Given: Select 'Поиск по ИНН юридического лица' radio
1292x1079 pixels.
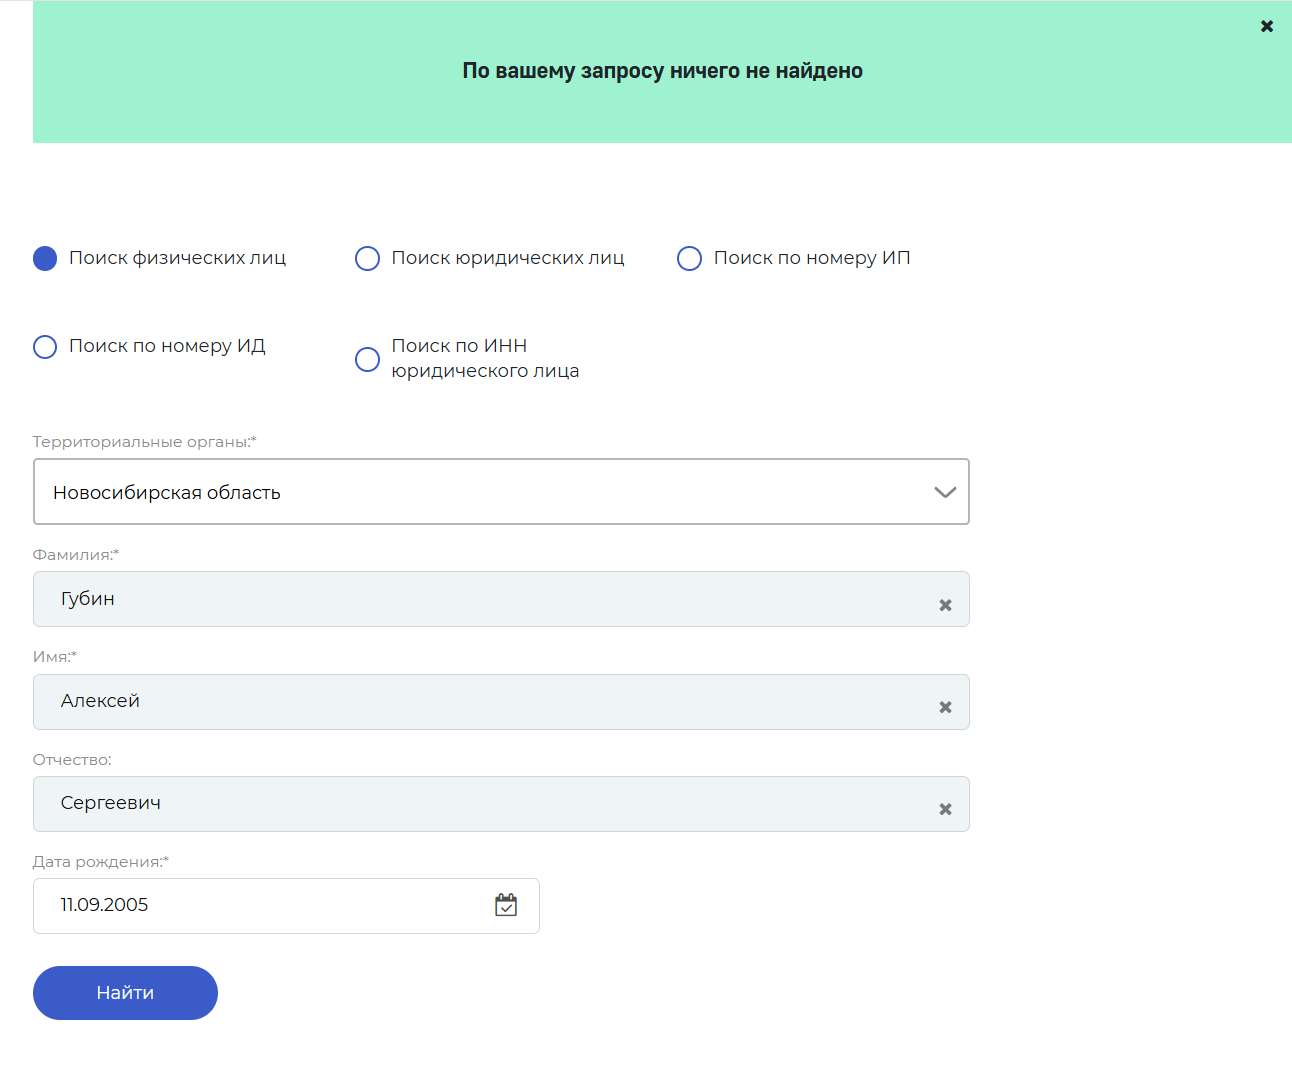Looking at the screenshot, I should tap(367, 359).
